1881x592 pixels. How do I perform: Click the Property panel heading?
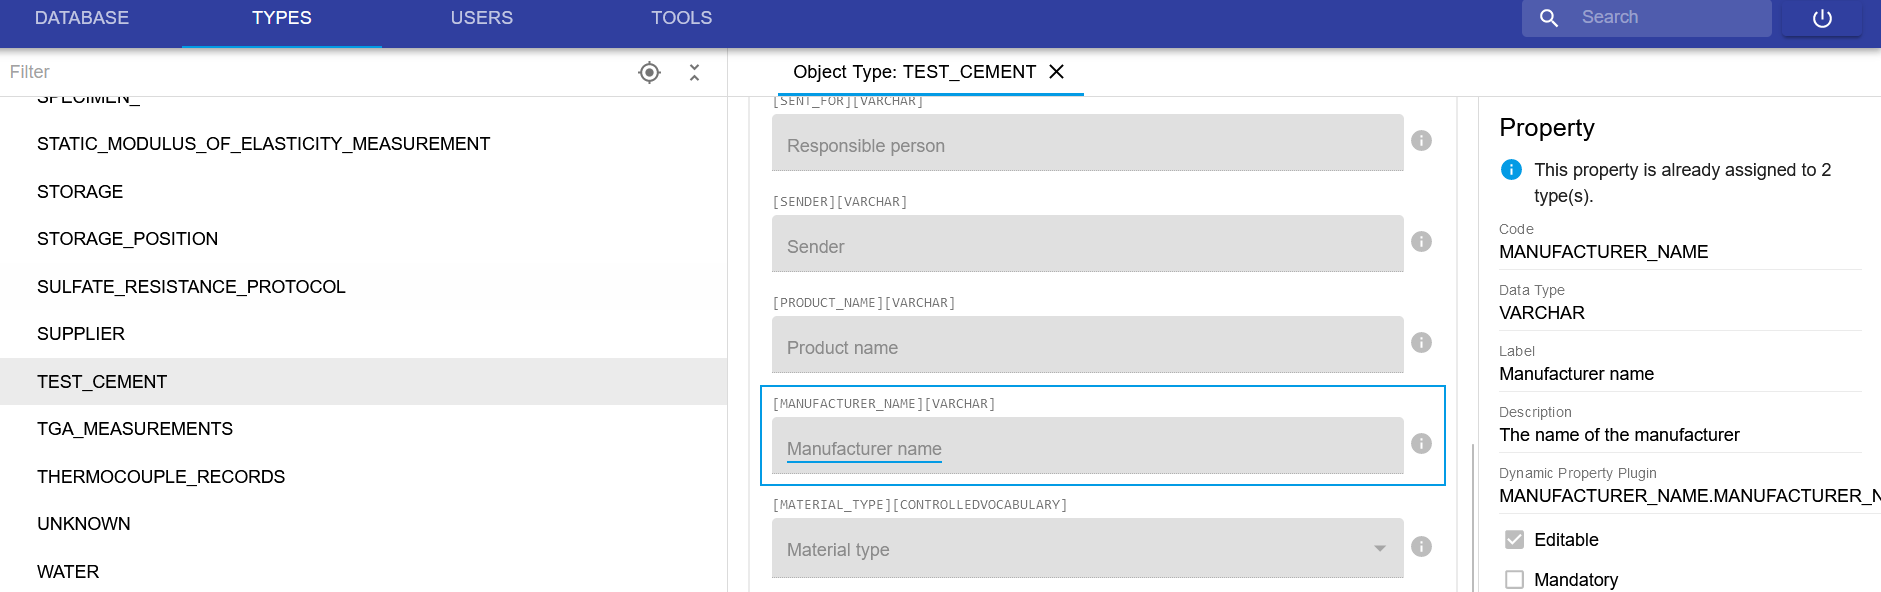pos(1547,128)
